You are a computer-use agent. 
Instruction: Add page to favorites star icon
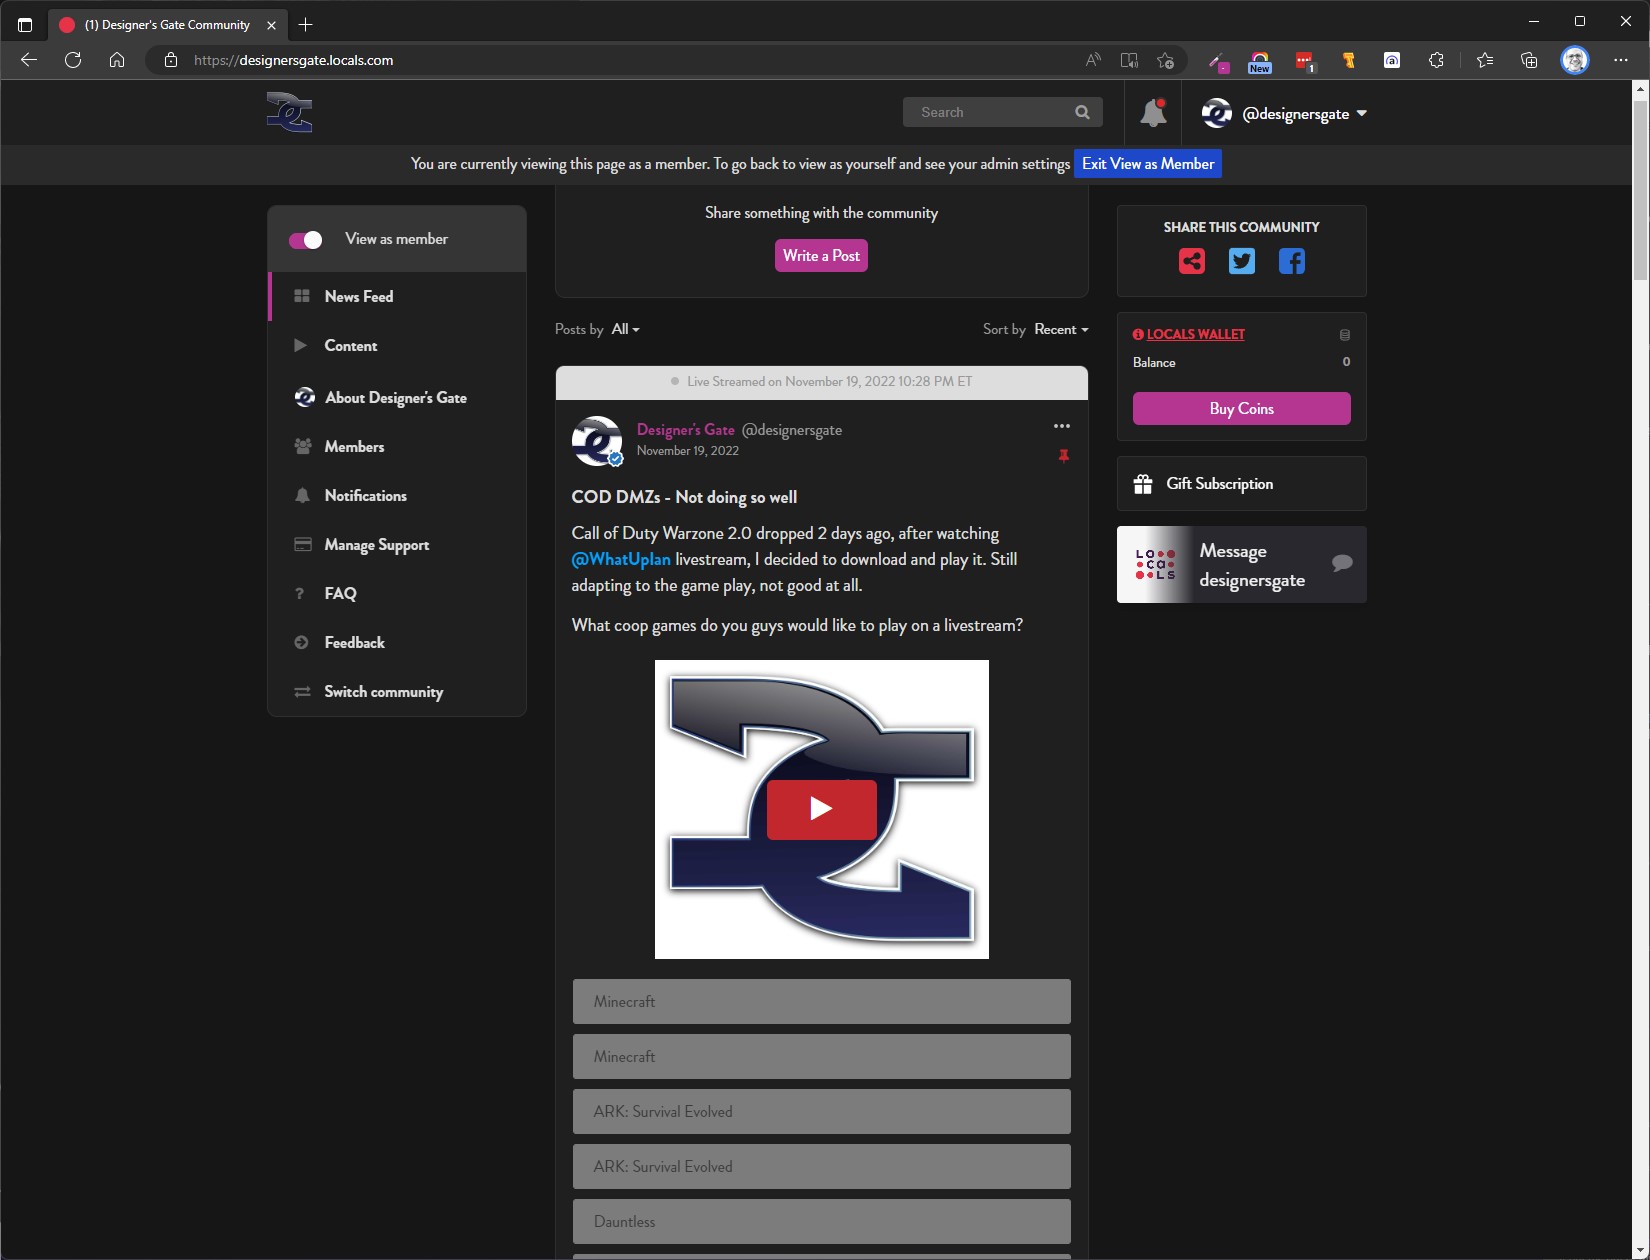click(x=1165, y=60)
